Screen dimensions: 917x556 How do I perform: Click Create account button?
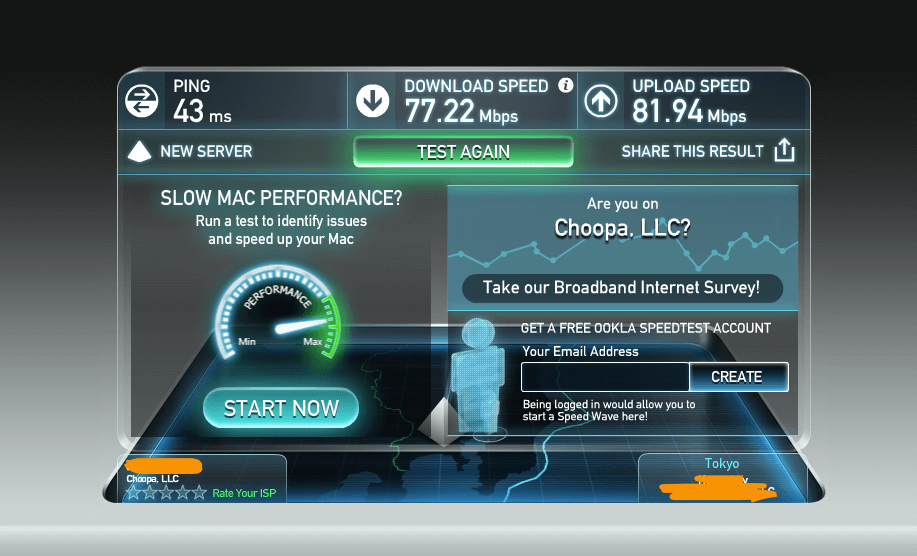coord(739,377)
